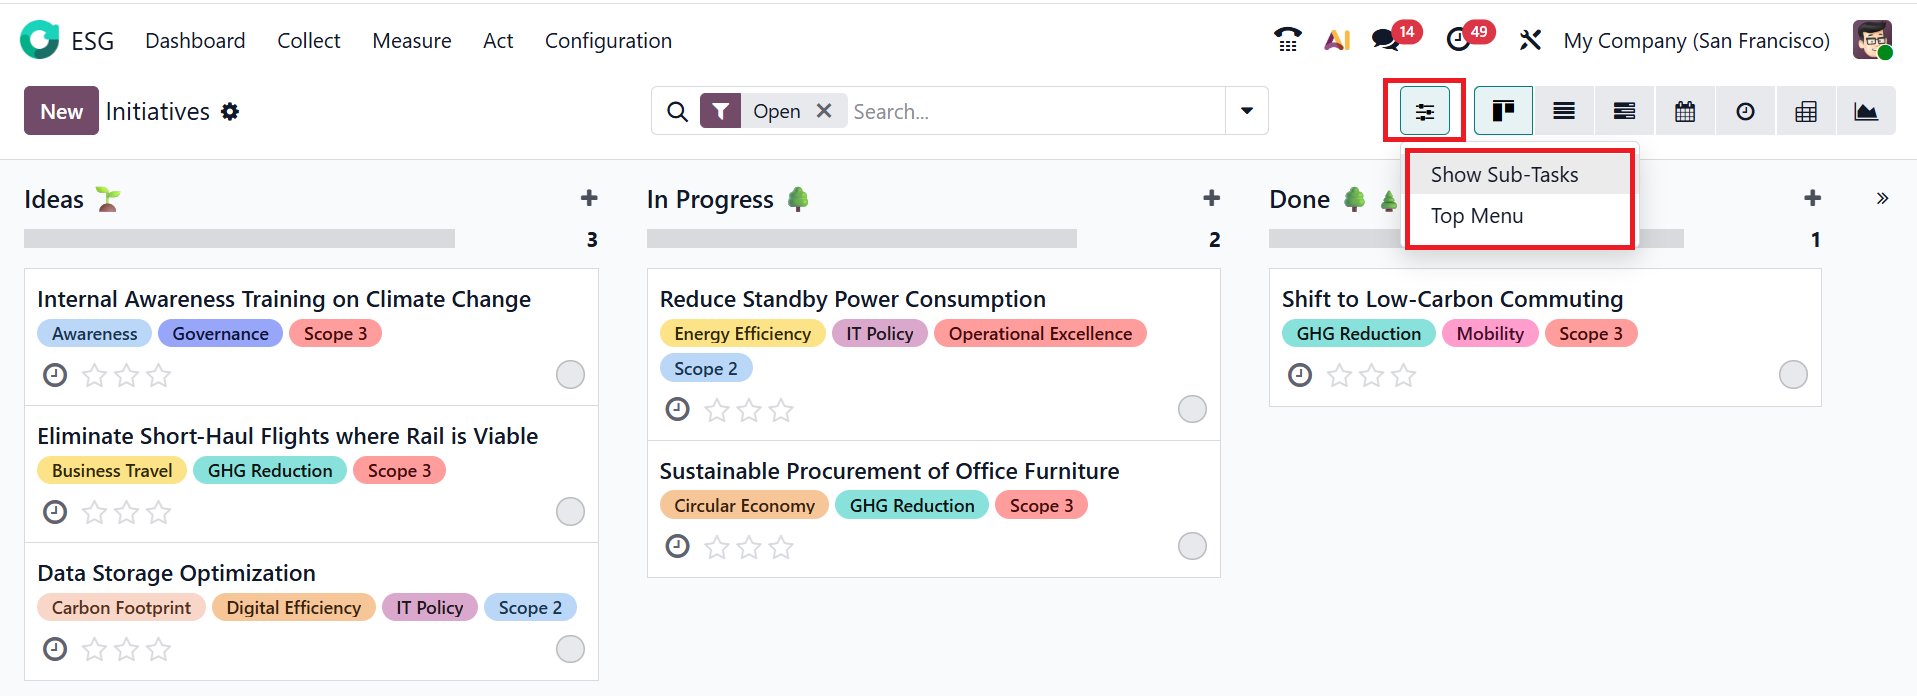The width and height of the screenshot is (1917, 696).
Task: Expand the search options dropdown arrow
Action: pos(1246,111)
